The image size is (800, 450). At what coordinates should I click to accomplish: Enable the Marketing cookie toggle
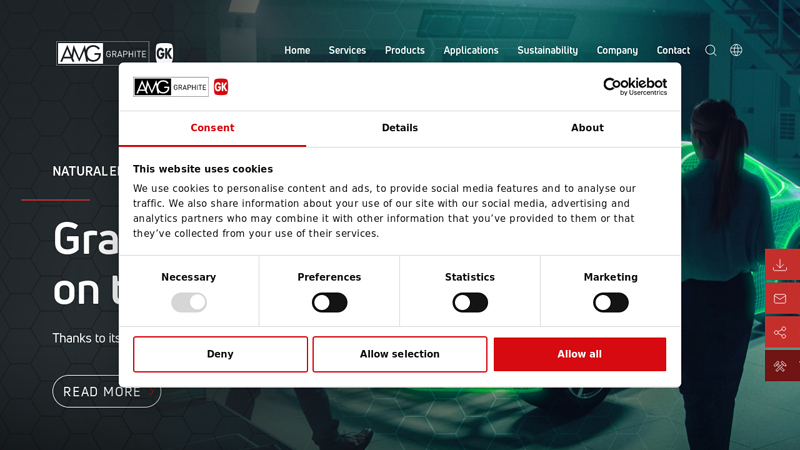pyautogui.click(x=610, y=302)
